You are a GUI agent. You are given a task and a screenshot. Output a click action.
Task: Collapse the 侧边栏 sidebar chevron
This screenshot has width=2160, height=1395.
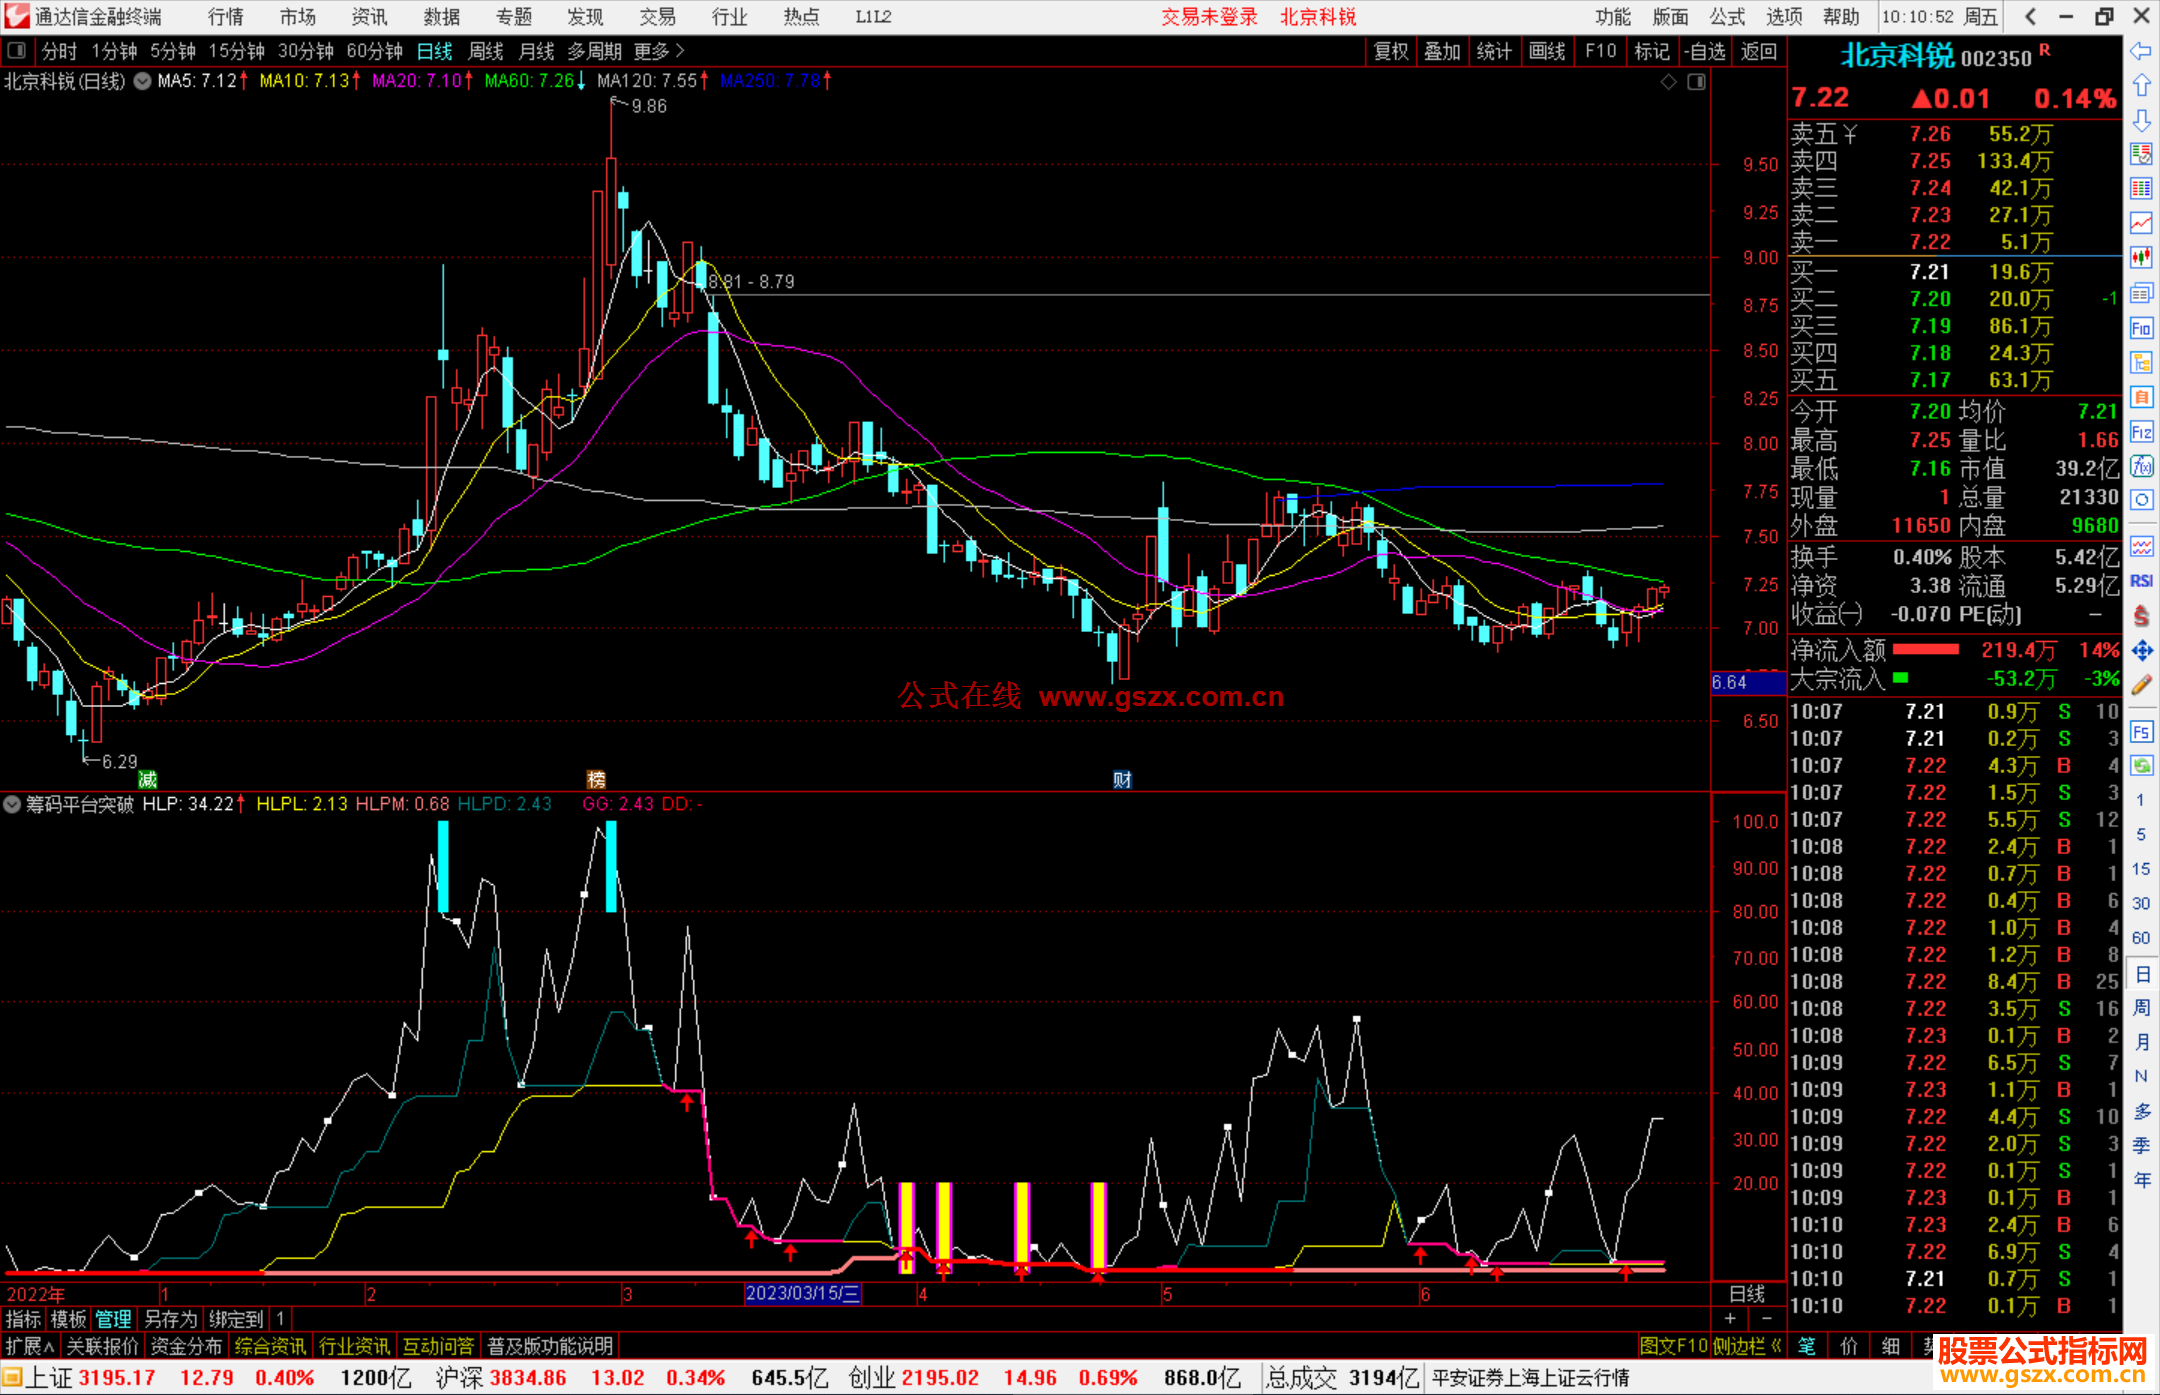1776,1346
